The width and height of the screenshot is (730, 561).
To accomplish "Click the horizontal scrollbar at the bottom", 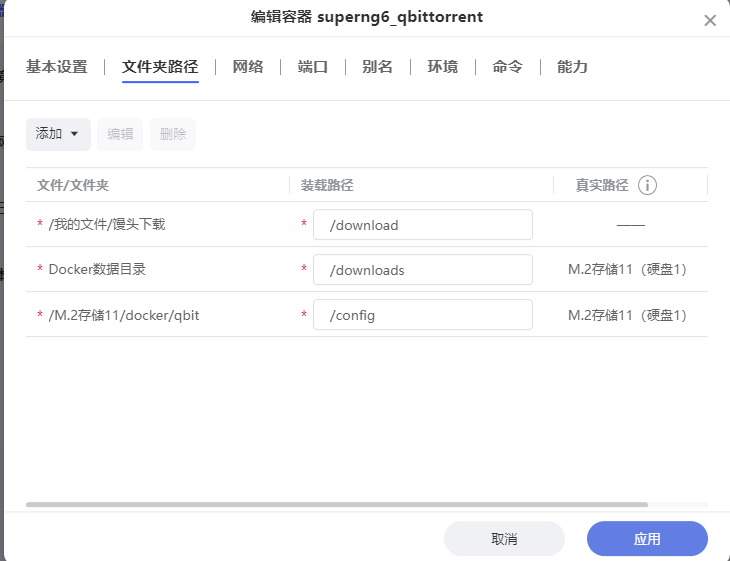I will tap(337, 505).
